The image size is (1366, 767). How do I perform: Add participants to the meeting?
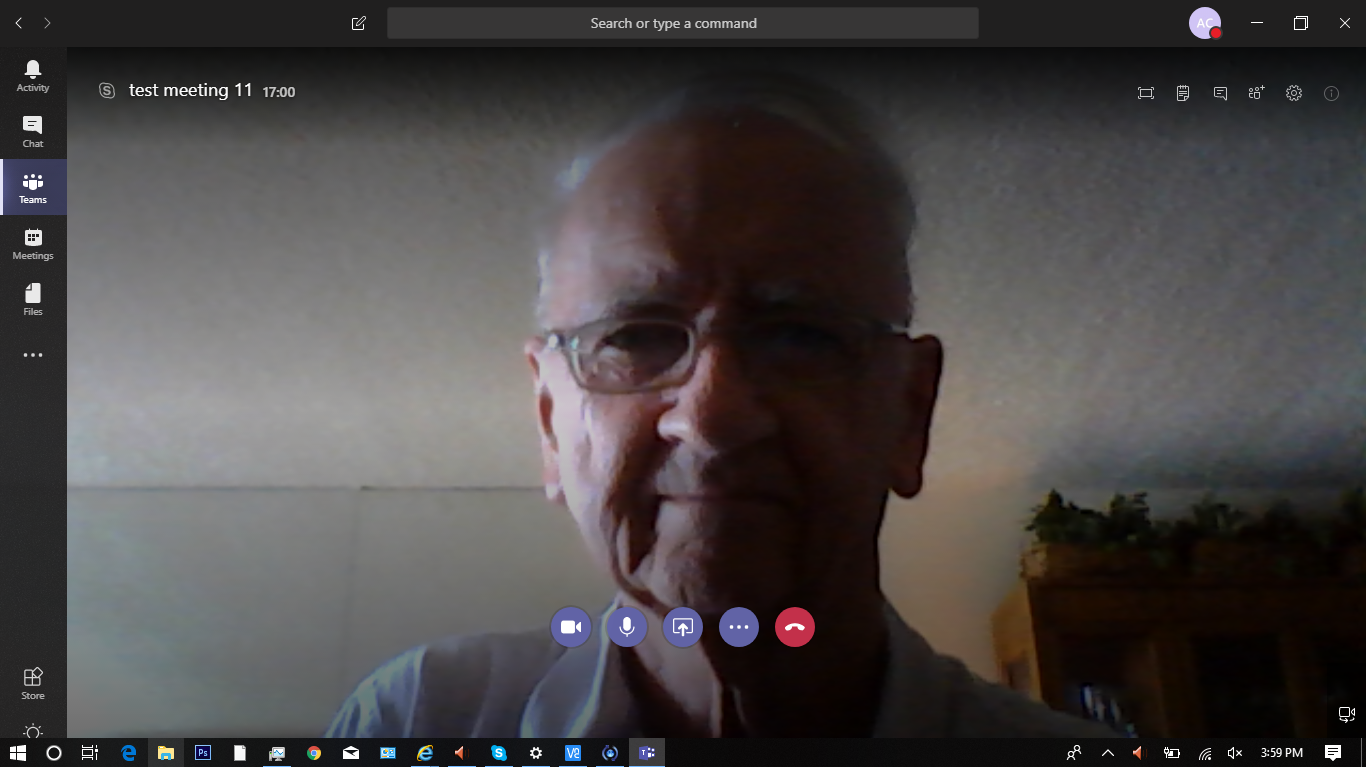[1257, 93]
